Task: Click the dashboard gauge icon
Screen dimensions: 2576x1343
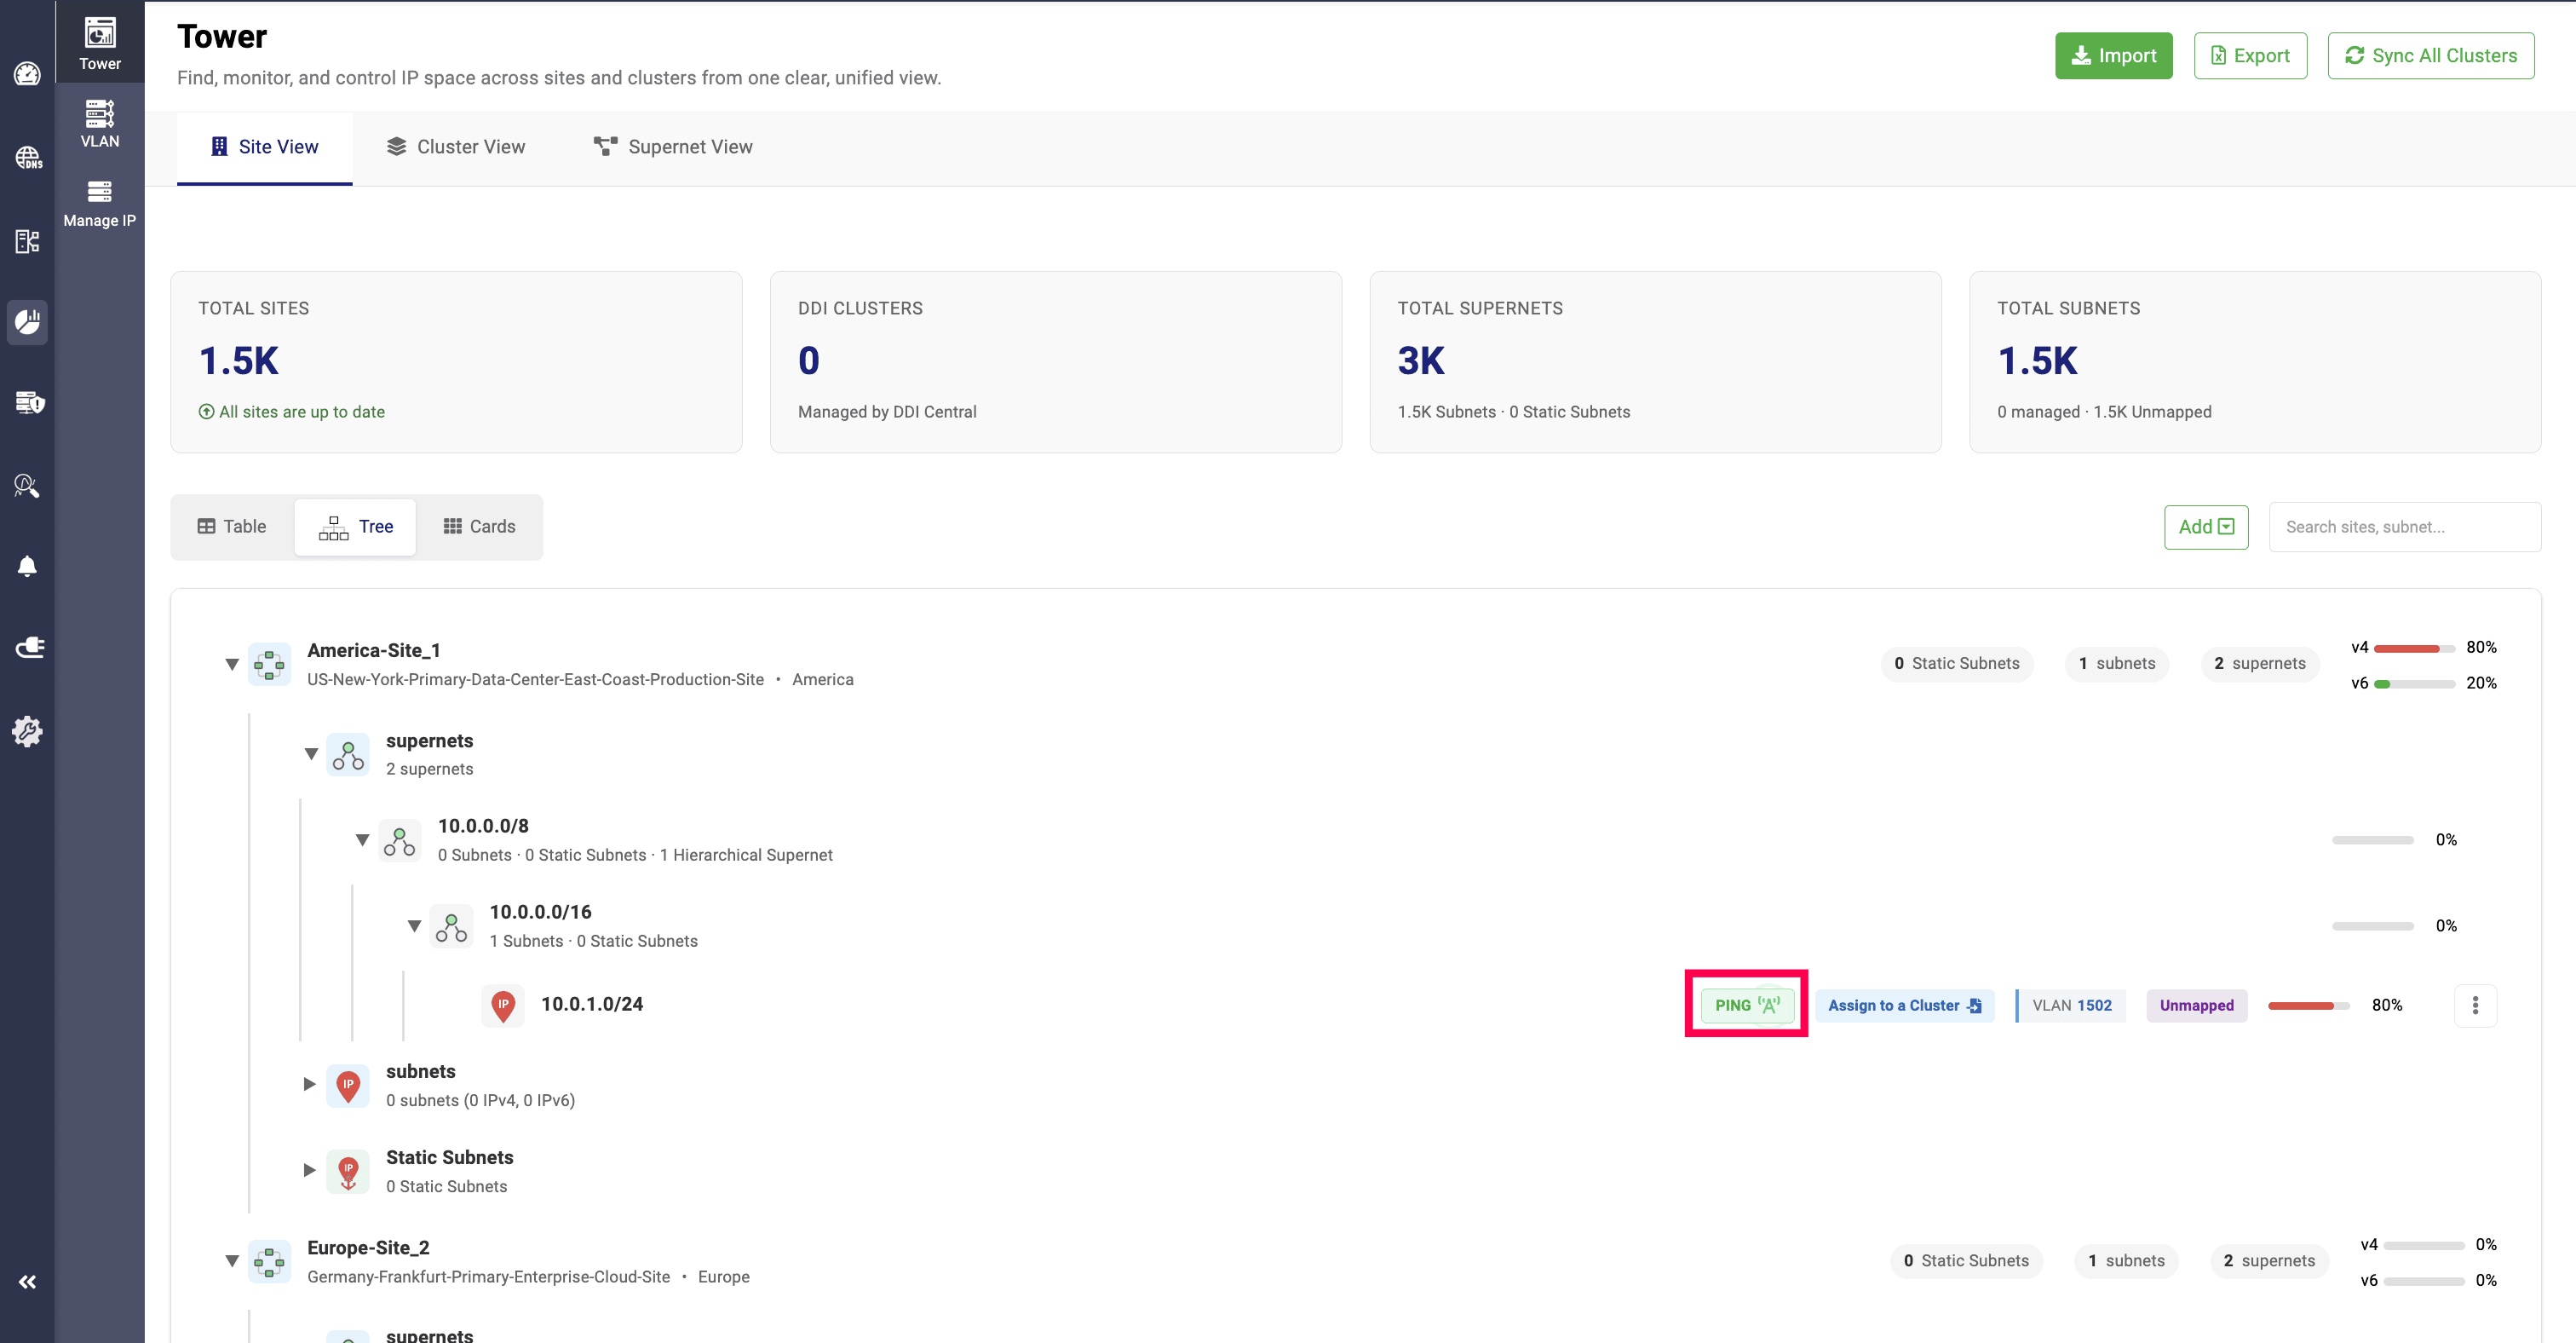Action: (27, 74)
